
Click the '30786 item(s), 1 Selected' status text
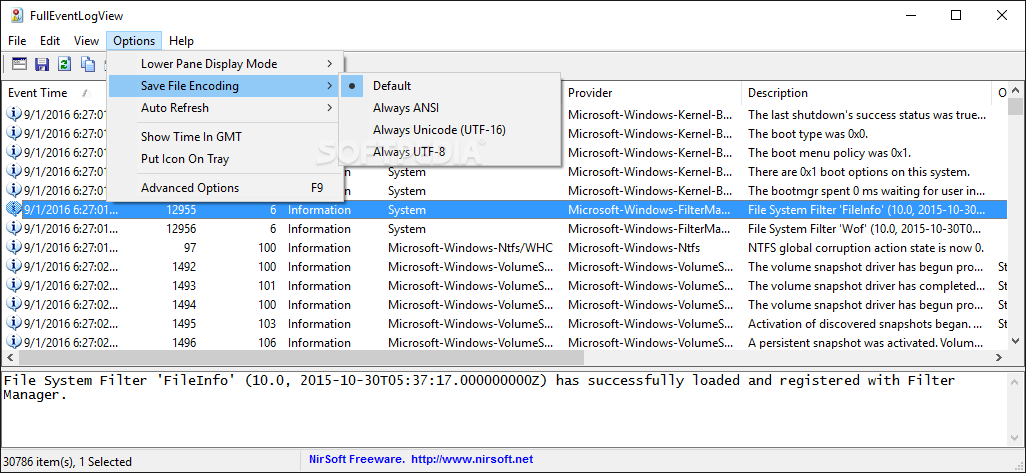[x=67, y=461]
